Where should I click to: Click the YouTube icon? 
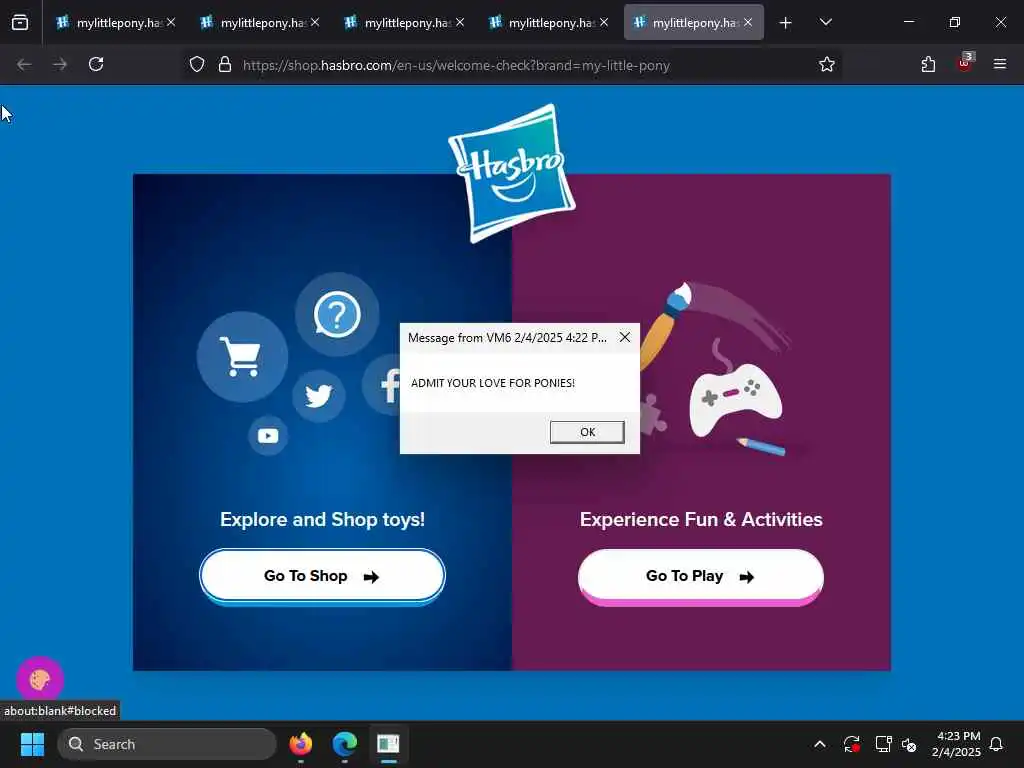268,436
